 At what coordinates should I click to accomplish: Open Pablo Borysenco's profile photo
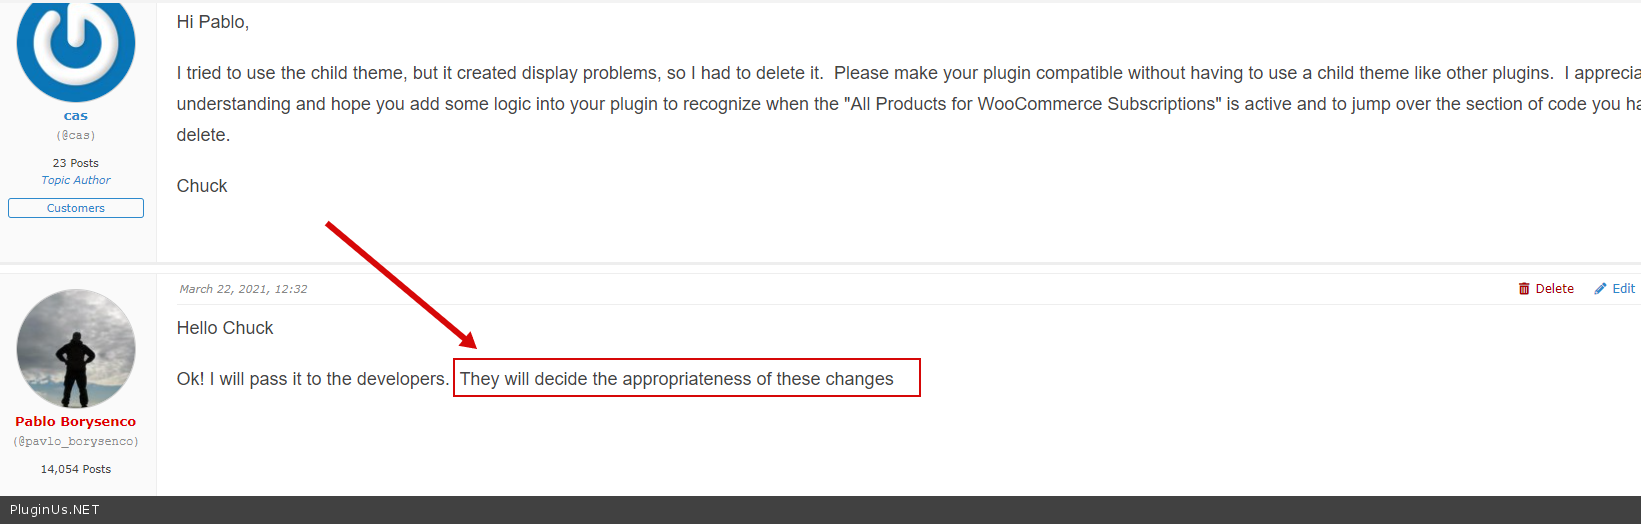(x=76, y=349)
